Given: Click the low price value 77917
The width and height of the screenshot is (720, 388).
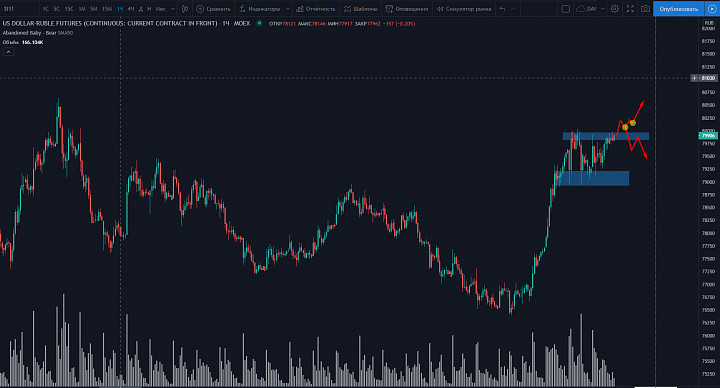Looking at the screenshot, I should point(345,23).
